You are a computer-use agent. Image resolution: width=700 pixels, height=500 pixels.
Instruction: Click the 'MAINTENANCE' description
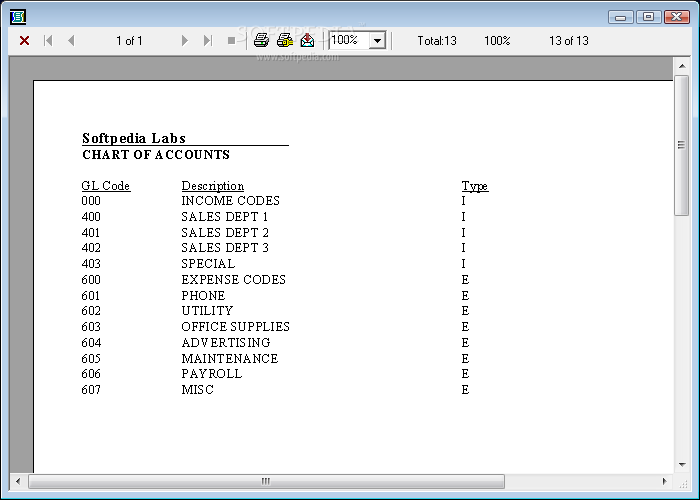(230, 358)
